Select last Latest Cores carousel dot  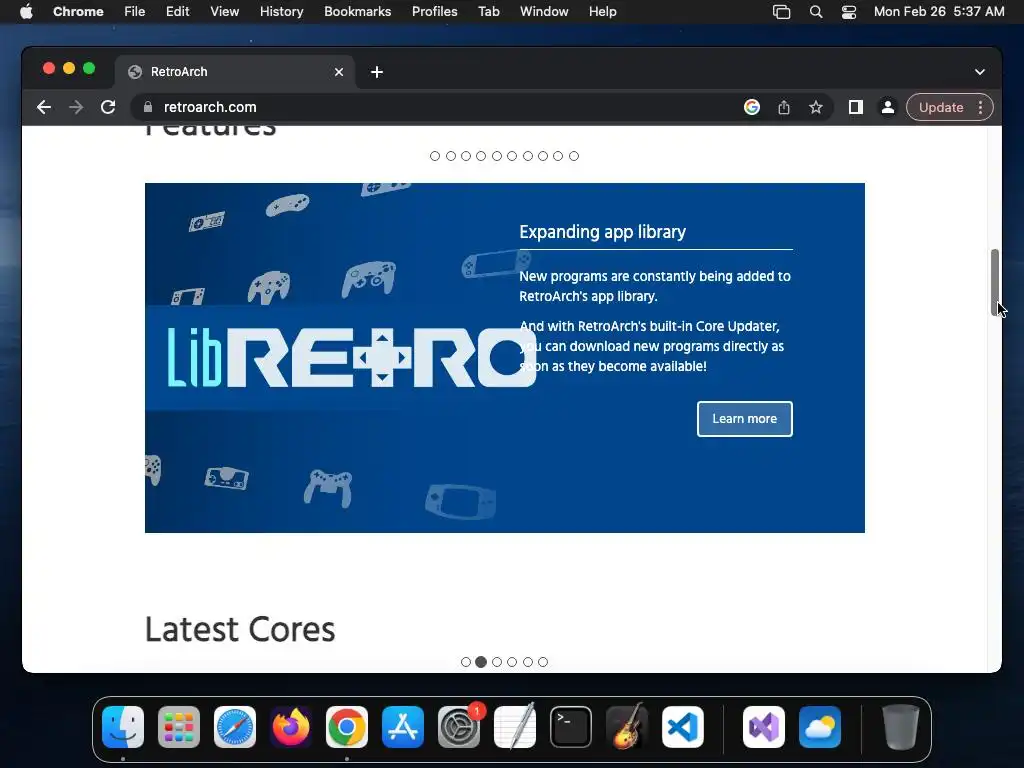click(543, 662)
